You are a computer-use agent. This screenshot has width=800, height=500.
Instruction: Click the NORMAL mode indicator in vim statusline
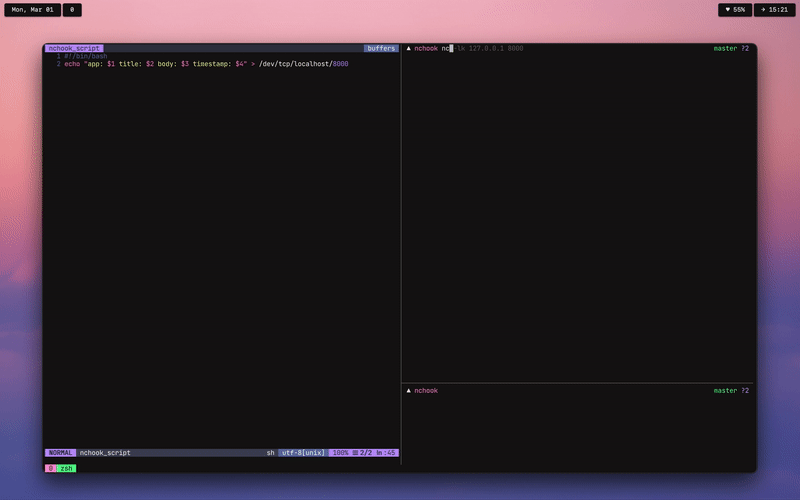coord(60,453)
